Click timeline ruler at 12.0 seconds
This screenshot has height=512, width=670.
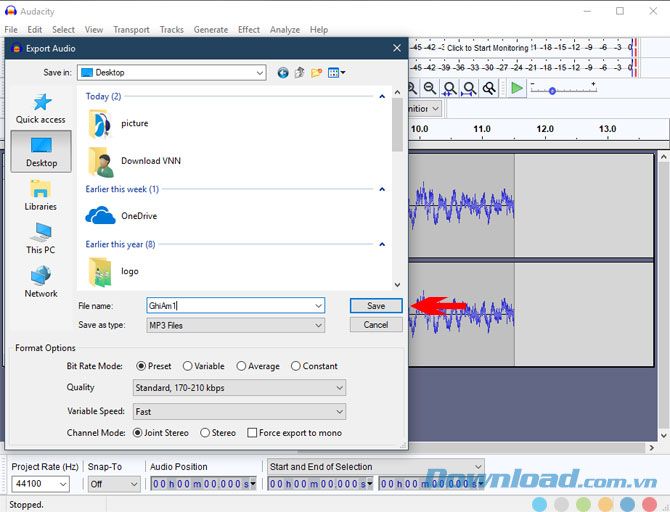click(545, 129)
